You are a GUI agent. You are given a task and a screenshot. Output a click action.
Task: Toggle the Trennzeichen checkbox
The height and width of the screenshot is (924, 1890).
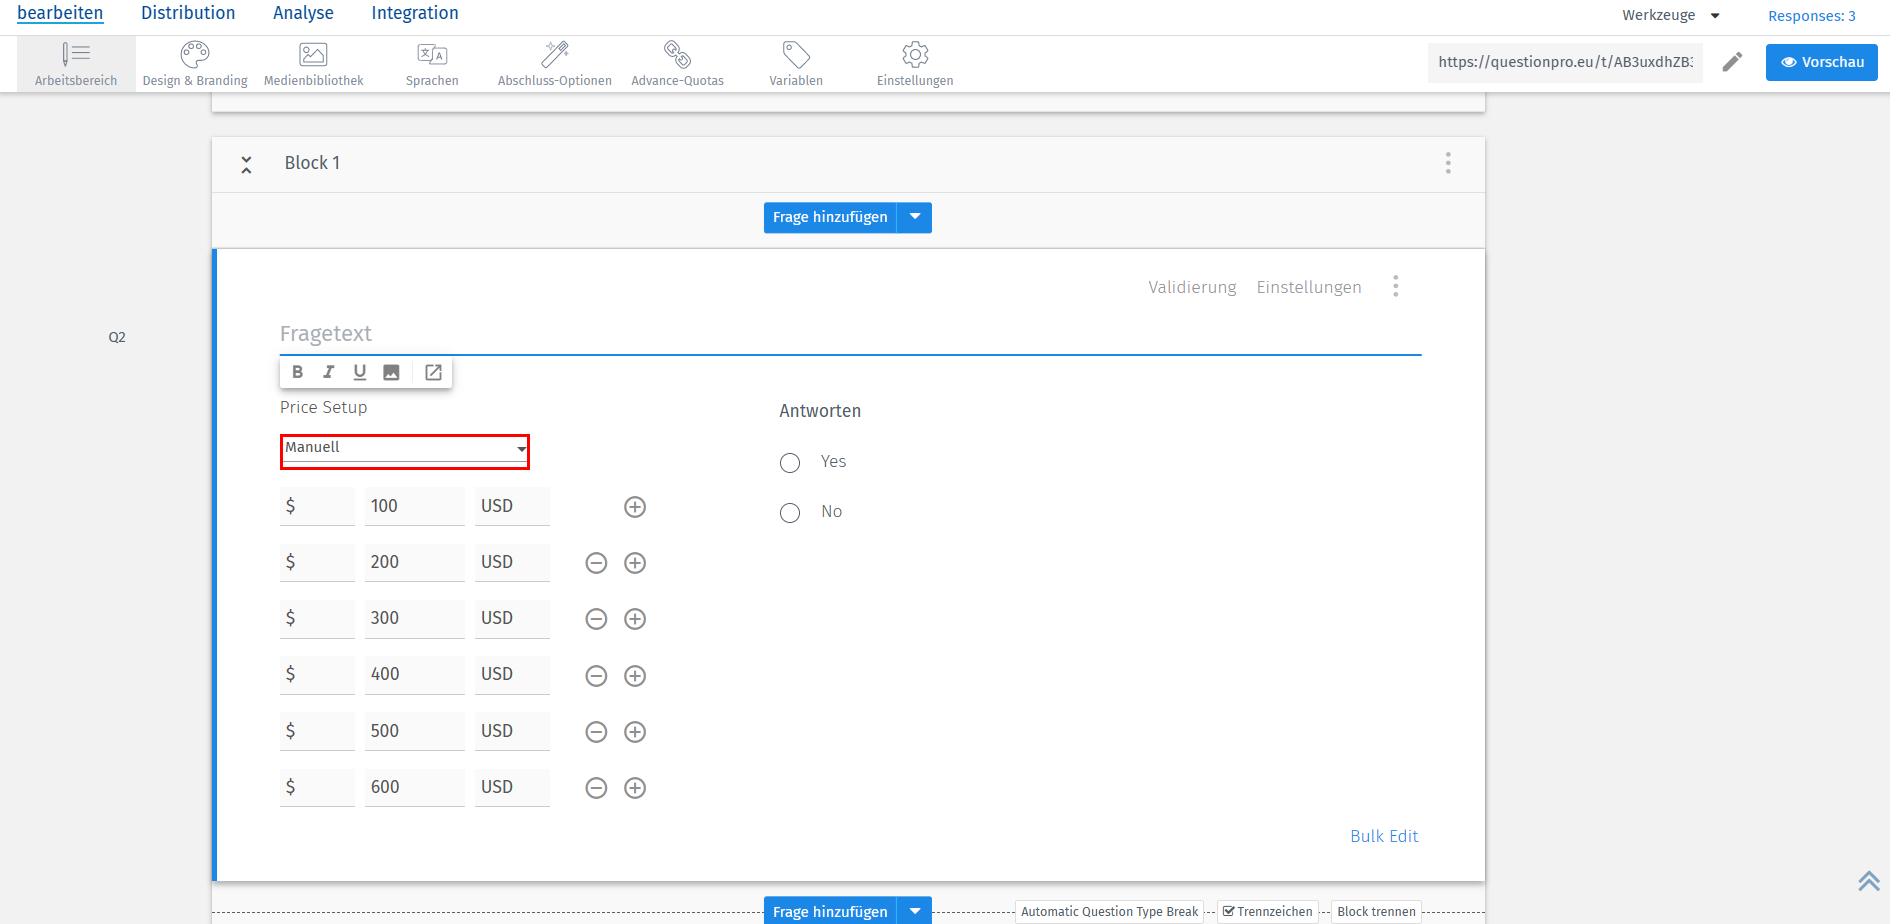1228,911
